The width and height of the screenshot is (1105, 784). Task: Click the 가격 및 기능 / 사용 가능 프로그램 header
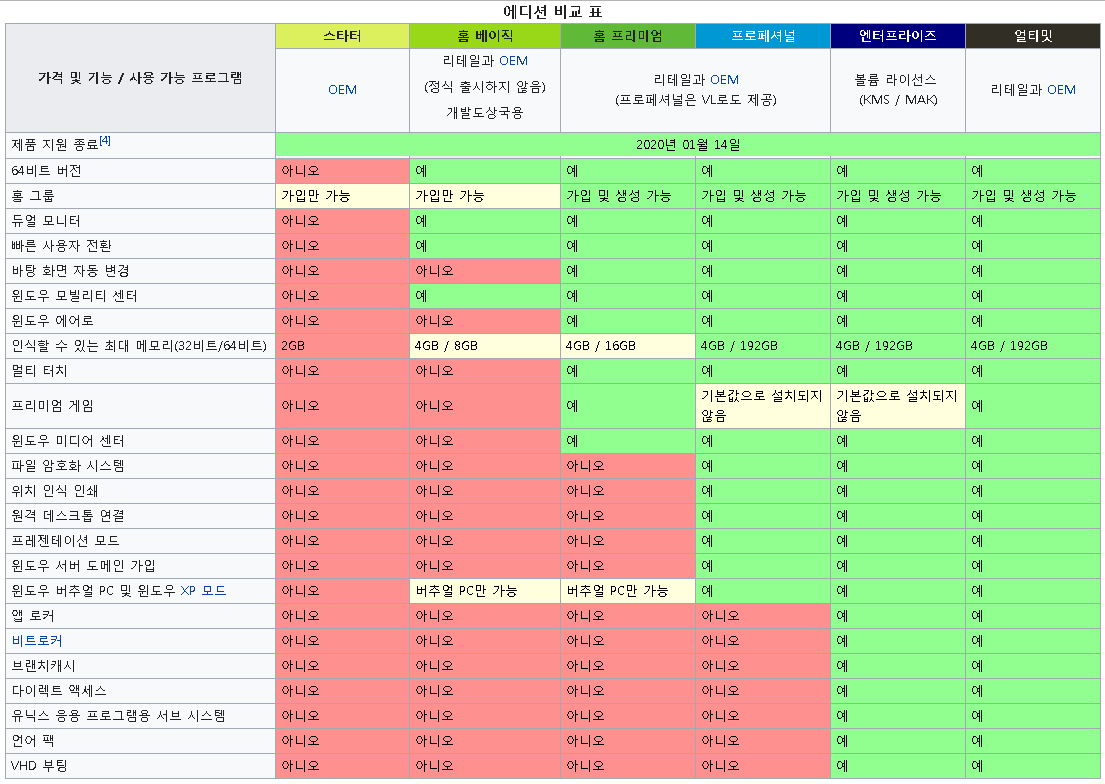(140, 78)
